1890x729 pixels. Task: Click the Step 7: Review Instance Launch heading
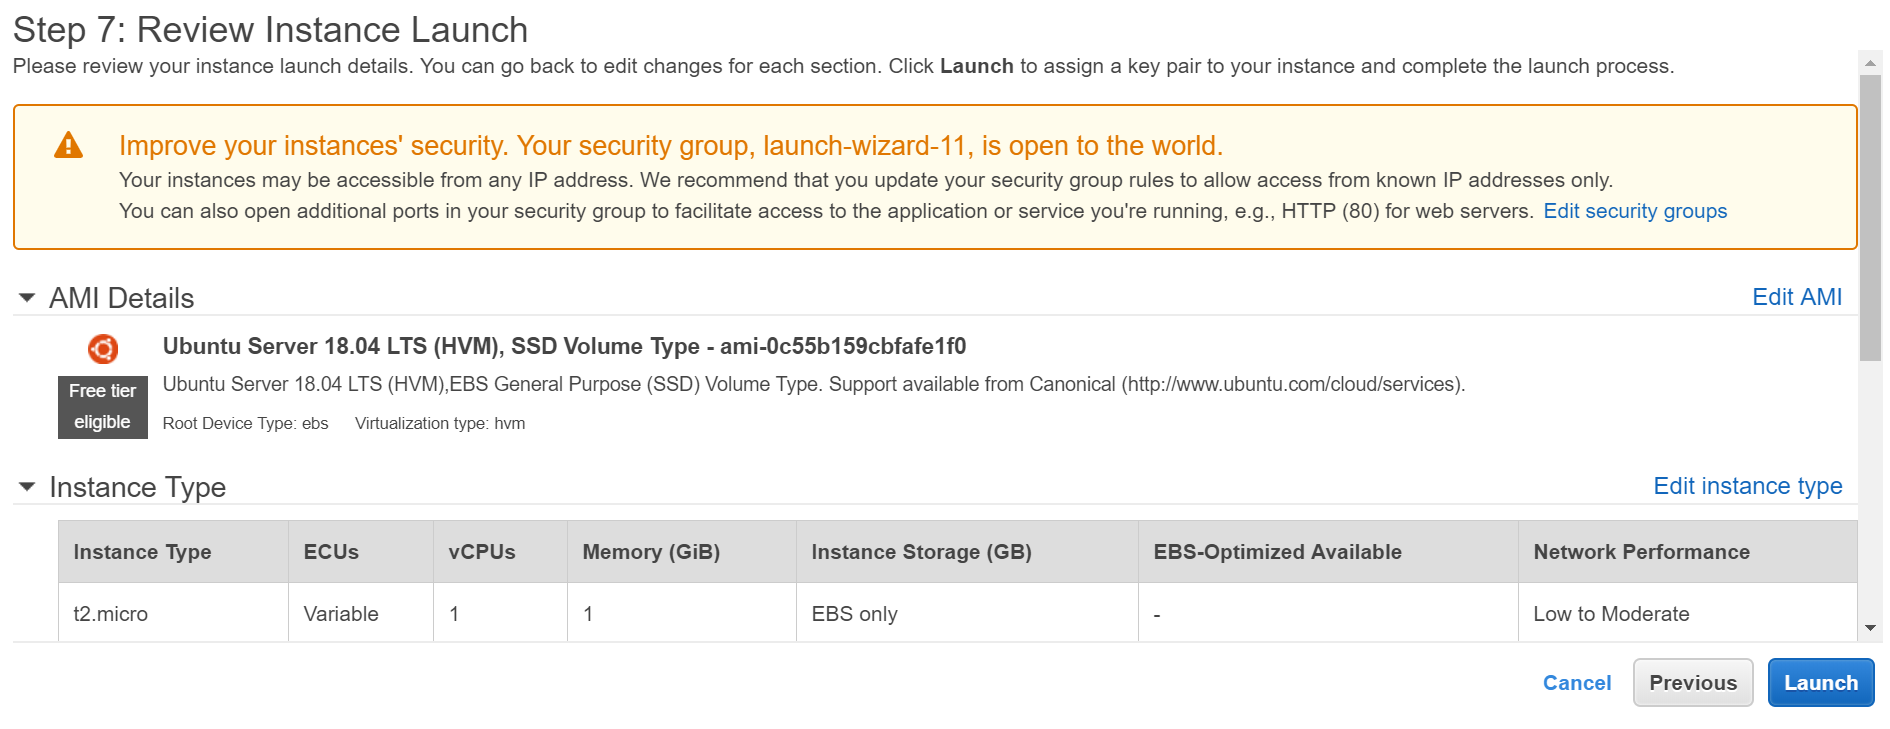(x=270, y=30)
